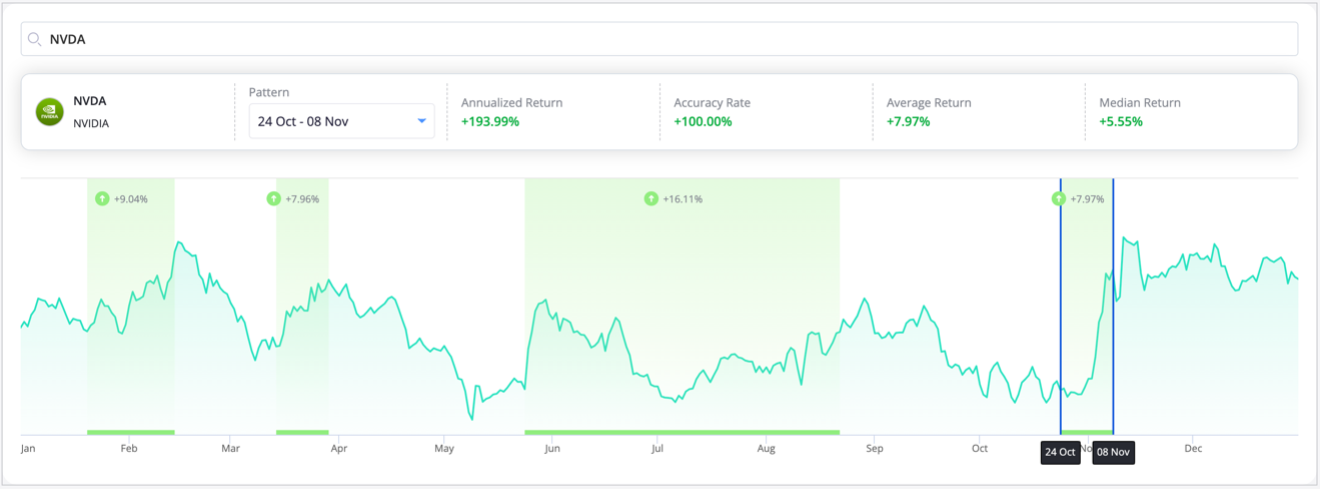Click the short green bar before Apr
This screenshot has height=491, width=1320.
tap(302, 432)
